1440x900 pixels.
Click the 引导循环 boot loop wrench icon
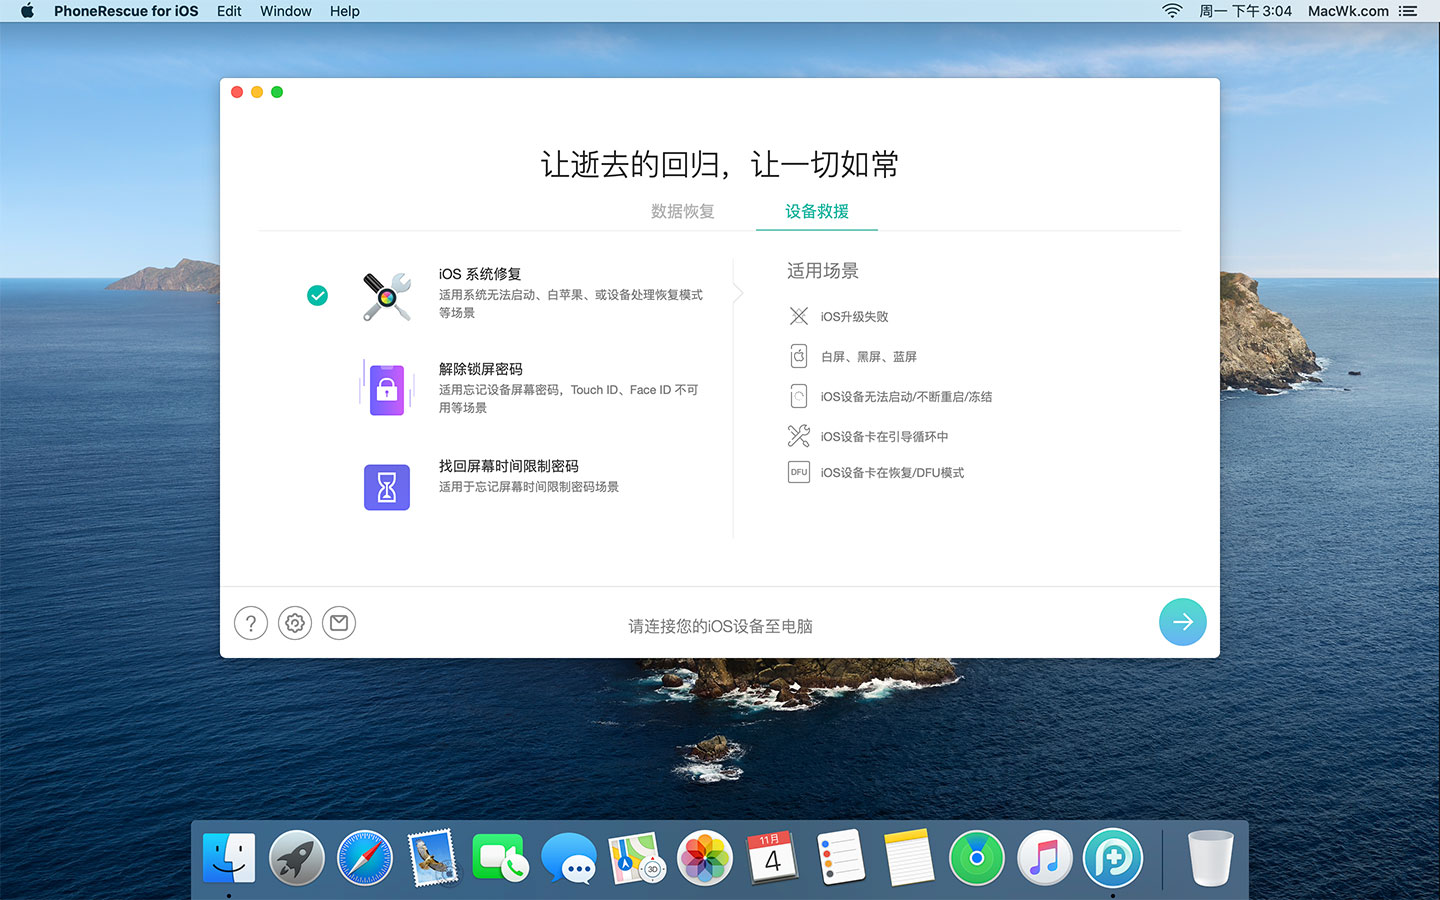pos(798,435)
